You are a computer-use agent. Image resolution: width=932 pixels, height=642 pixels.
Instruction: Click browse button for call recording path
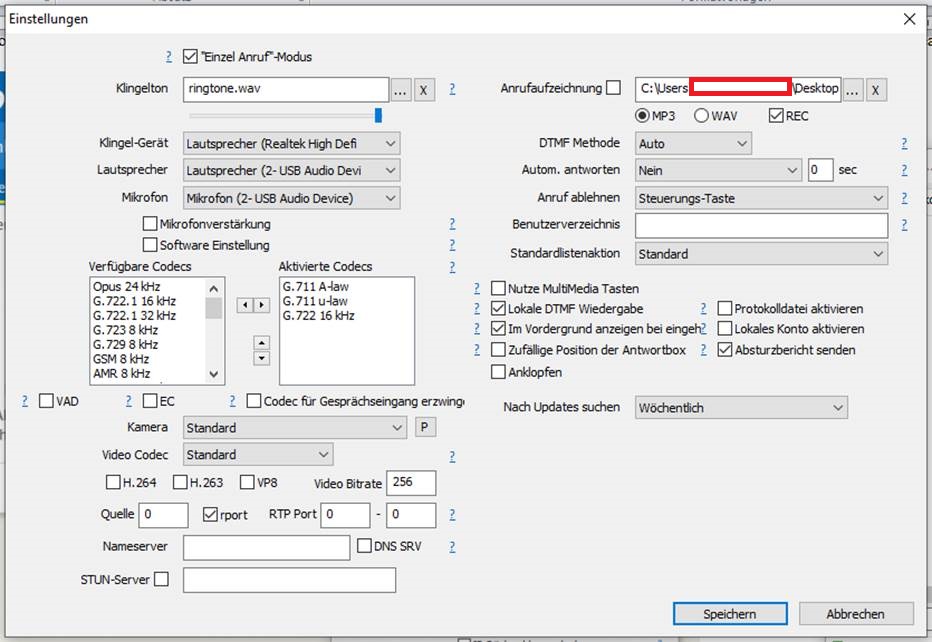click(852, 89)
